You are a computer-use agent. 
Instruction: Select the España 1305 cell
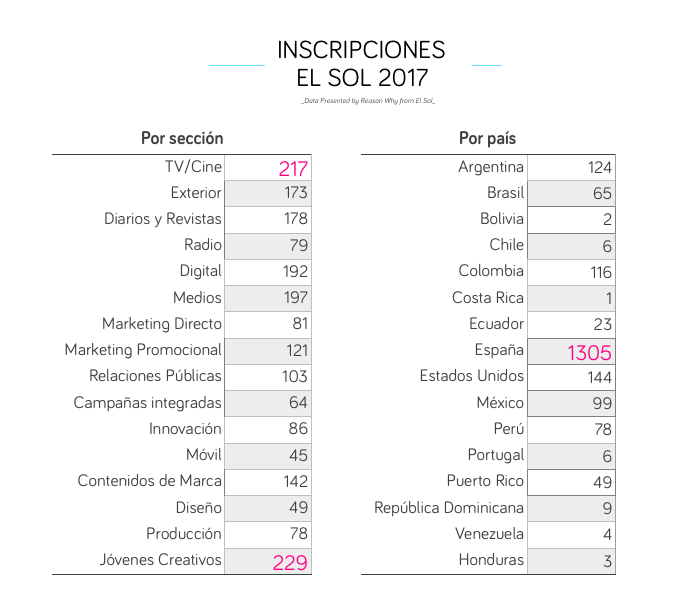click(x=571, y=352)
